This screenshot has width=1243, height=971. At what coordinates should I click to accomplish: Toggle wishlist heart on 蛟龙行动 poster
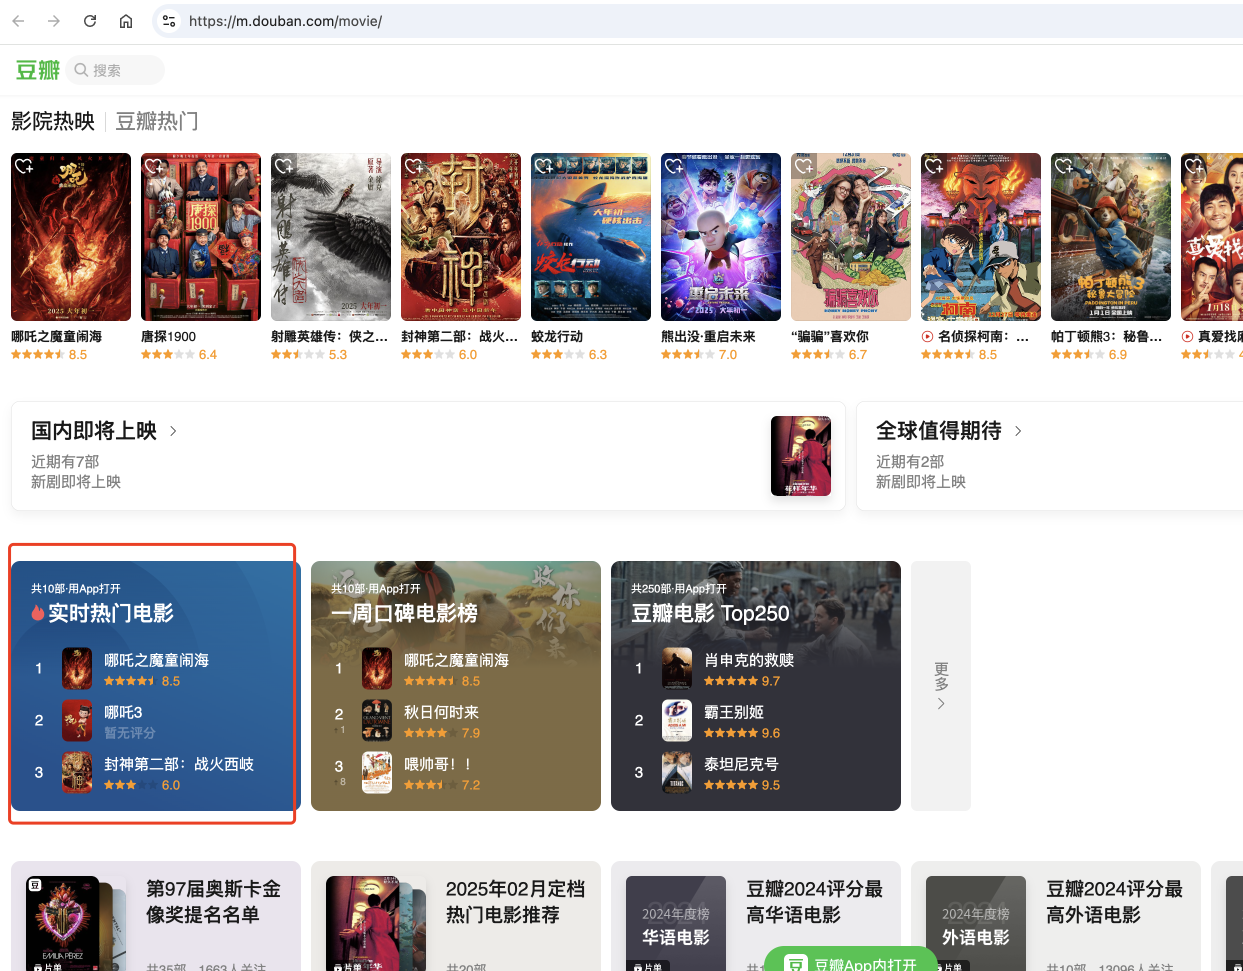pos(544,166)
